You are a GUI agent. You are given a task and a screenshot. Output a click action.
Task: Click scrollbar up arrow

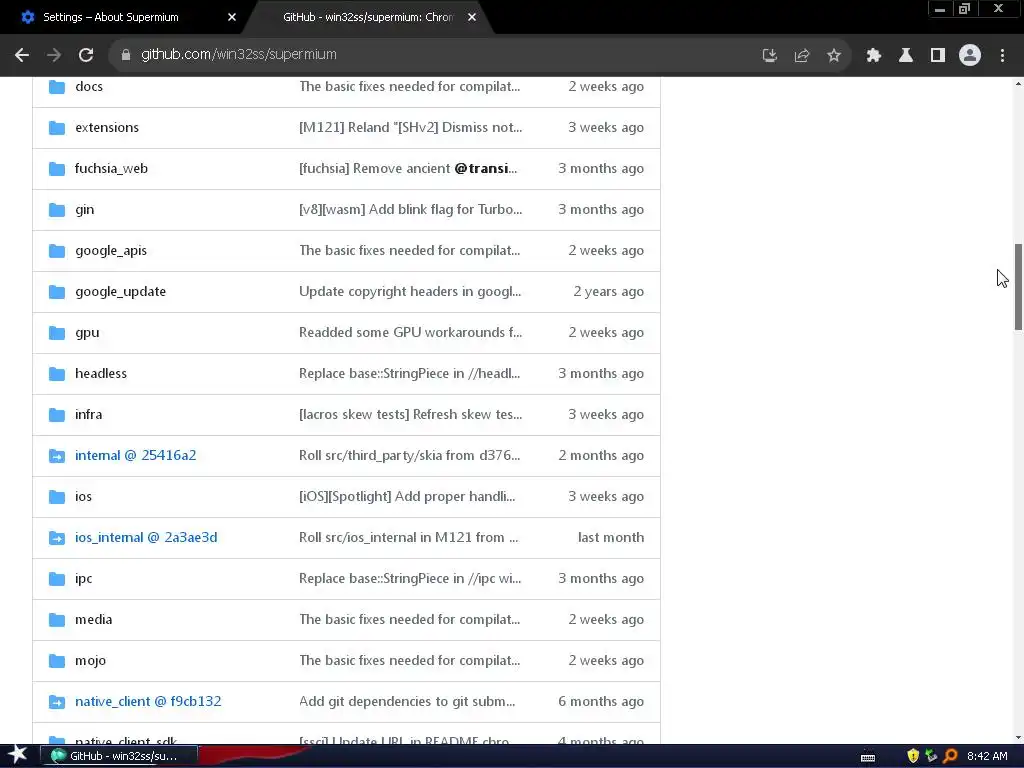[x=1019, y=84]
